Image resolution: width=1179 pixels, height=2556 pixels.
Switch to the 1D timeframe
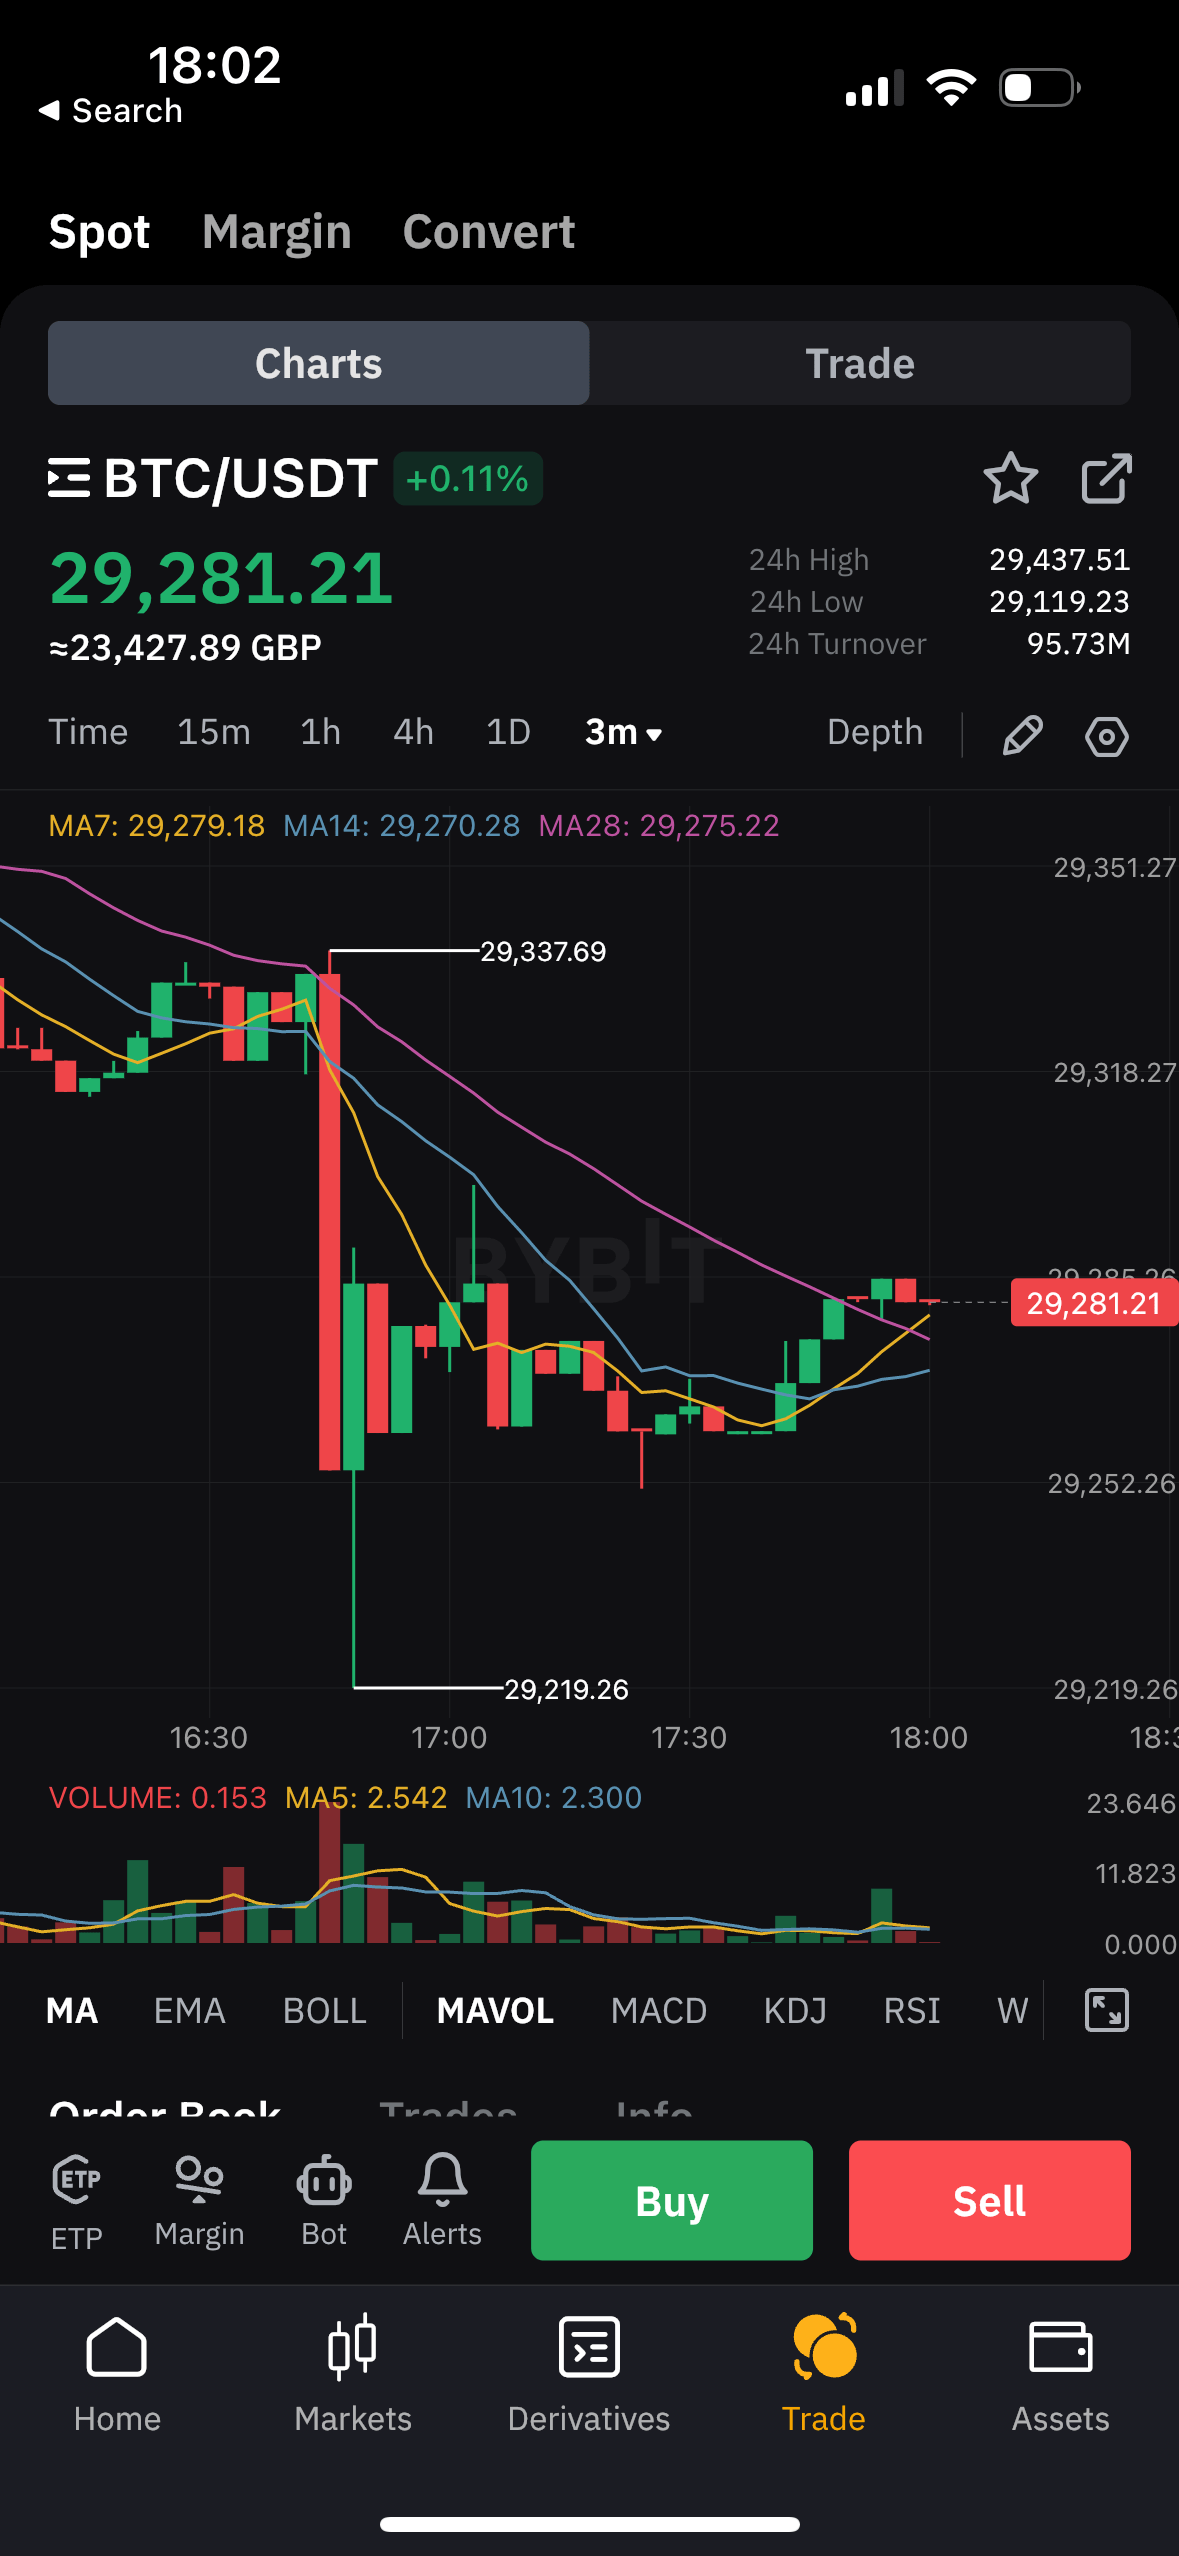click(507, 732)
